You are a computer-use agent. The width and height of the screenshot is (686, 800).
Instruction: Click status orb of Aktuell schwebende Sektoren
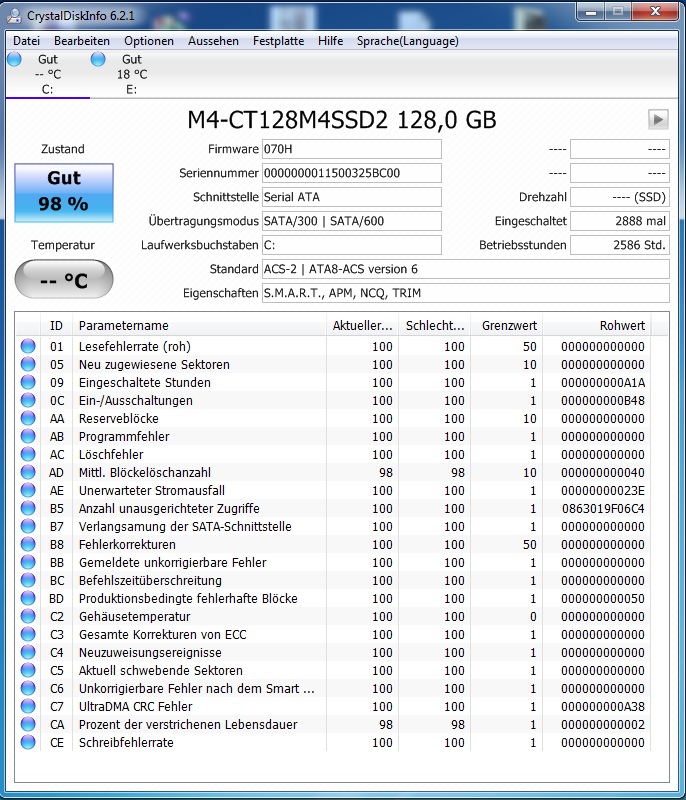click(x=28, y=670)
